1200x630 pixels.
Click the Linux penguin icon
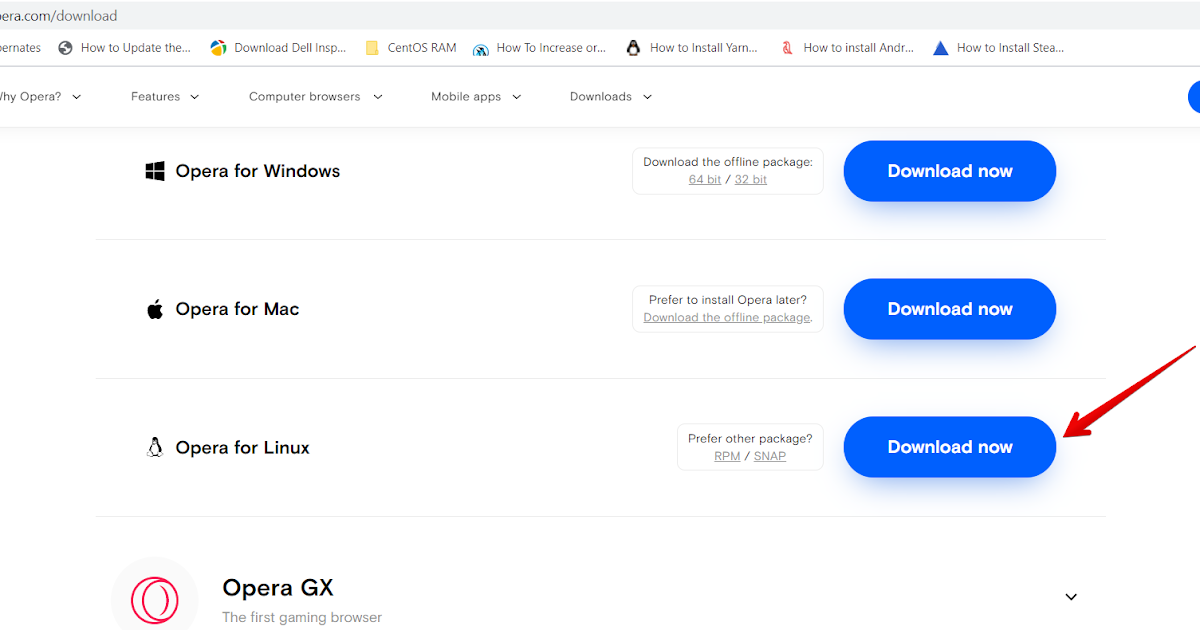pos(155,447)
